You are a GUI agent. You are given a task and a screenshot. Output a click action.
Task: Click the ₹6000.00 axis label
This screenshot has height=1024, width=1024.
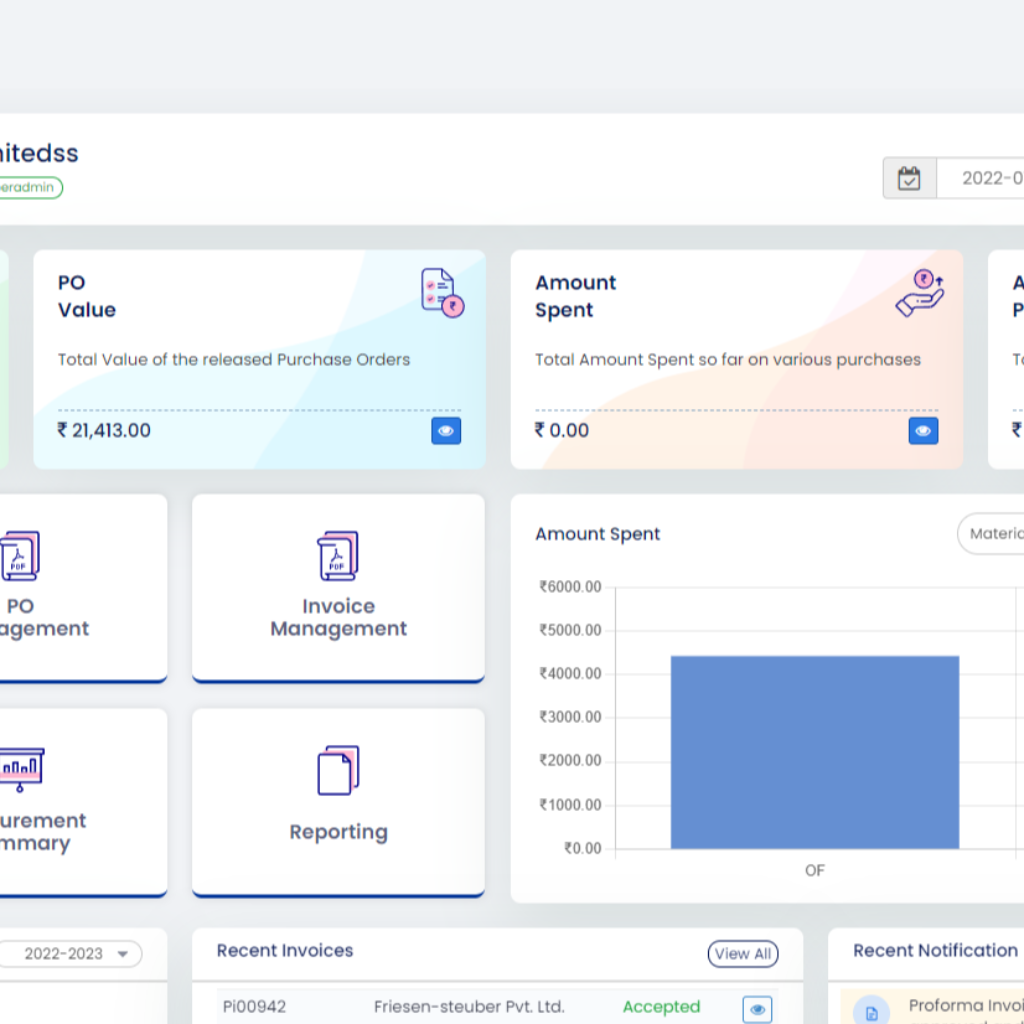point(570,586)
